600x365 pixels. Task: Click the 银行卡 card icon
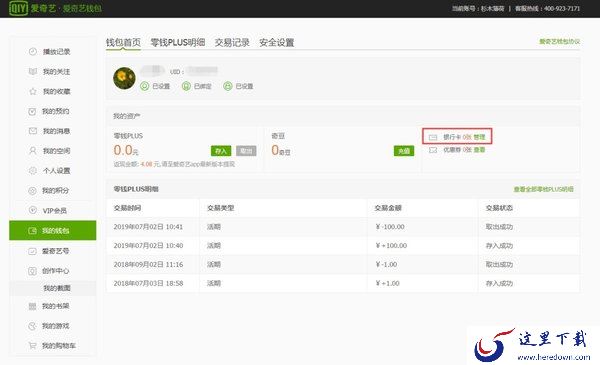433,137
